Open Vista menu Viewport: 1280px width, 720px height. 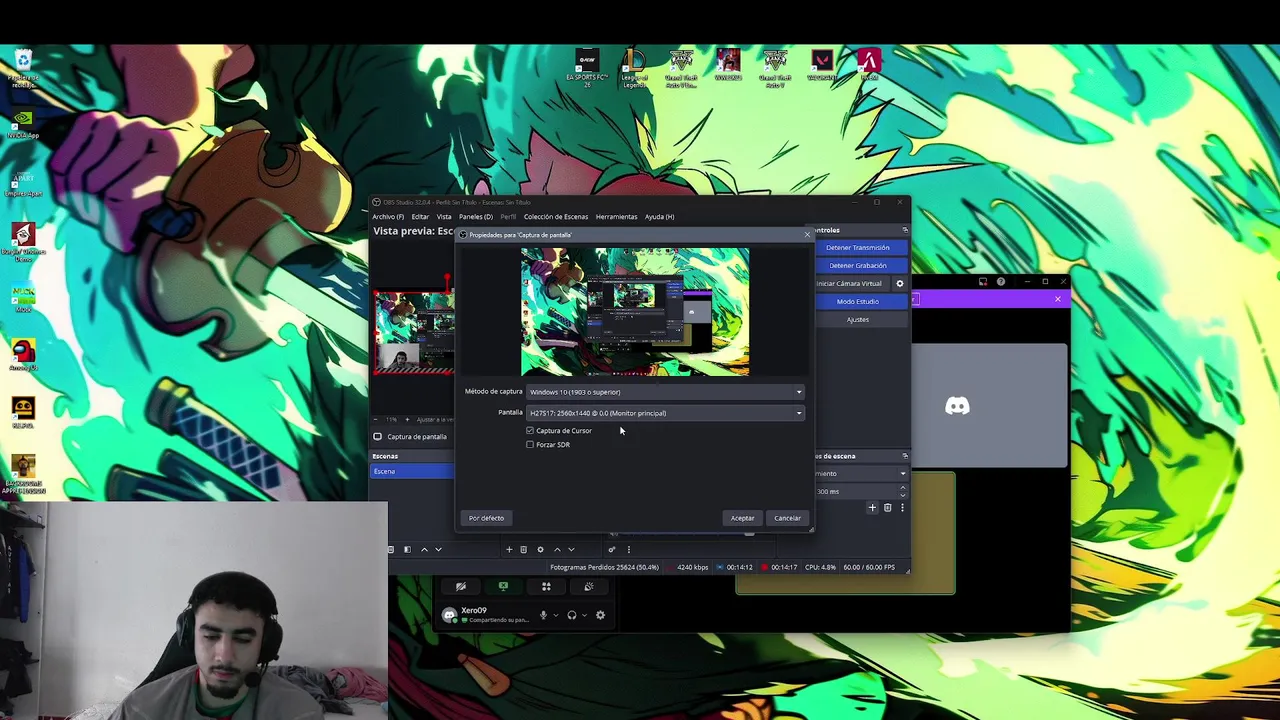point(444,217)
